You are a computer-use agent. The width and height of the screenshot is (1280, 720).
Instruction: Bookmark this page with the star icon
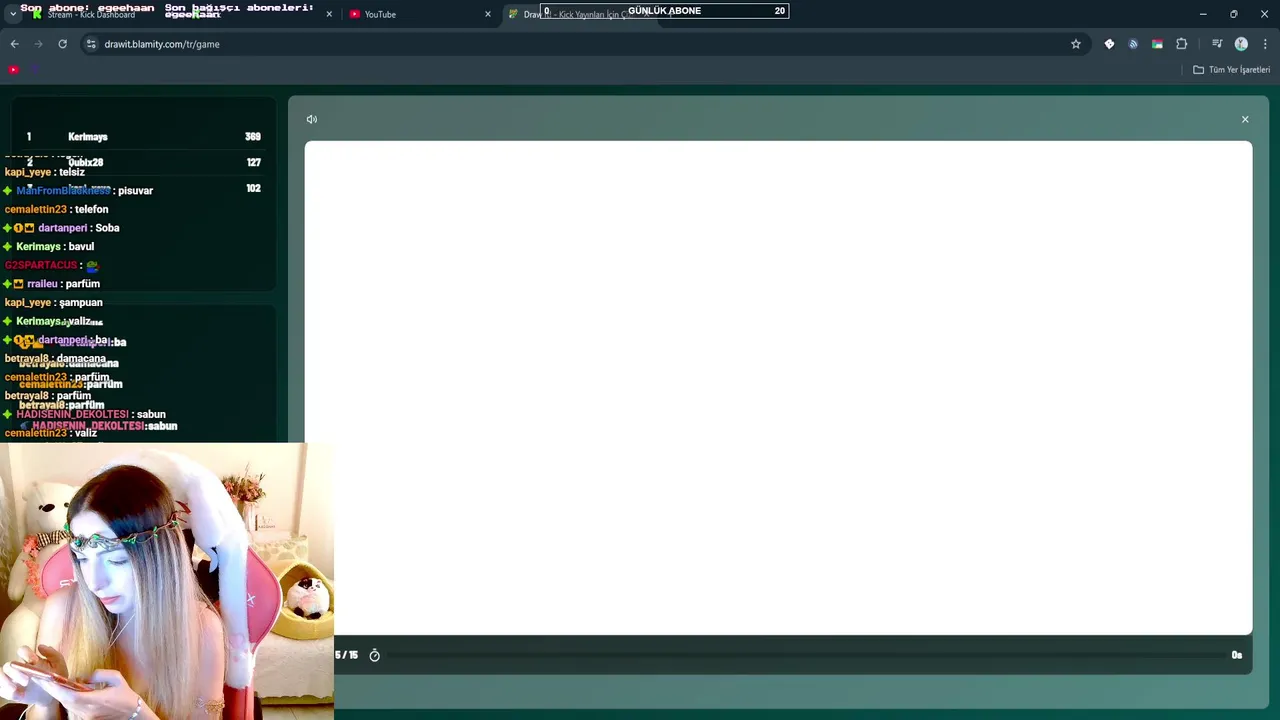1076,44
